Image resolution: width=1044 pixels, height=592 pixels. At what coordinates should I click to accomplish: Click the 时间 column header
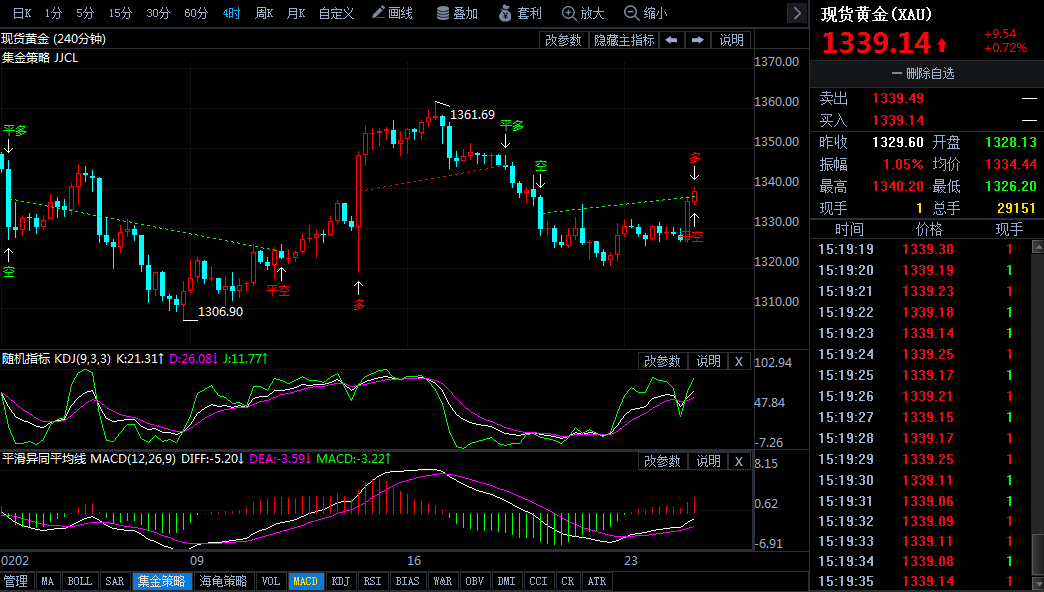click(849, 230)
